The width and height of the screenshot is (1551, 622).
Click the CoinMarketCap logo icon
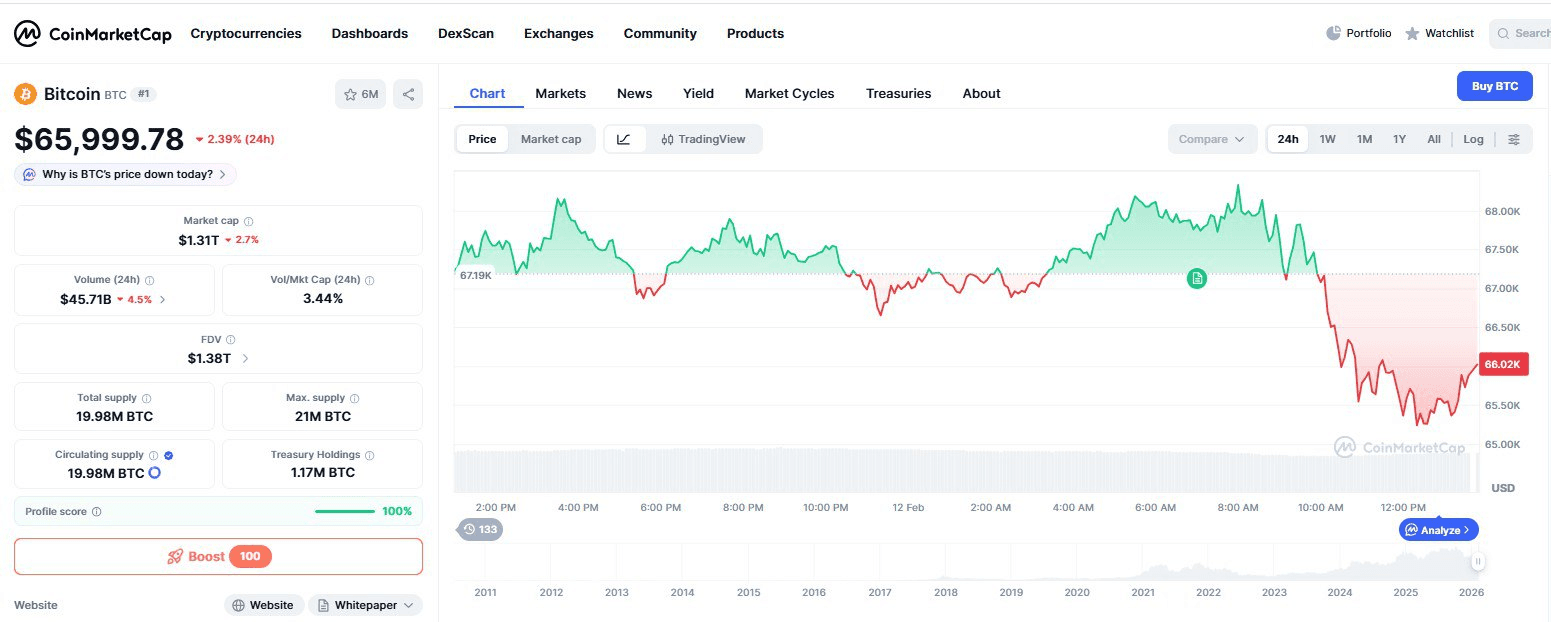coord(27,34)
